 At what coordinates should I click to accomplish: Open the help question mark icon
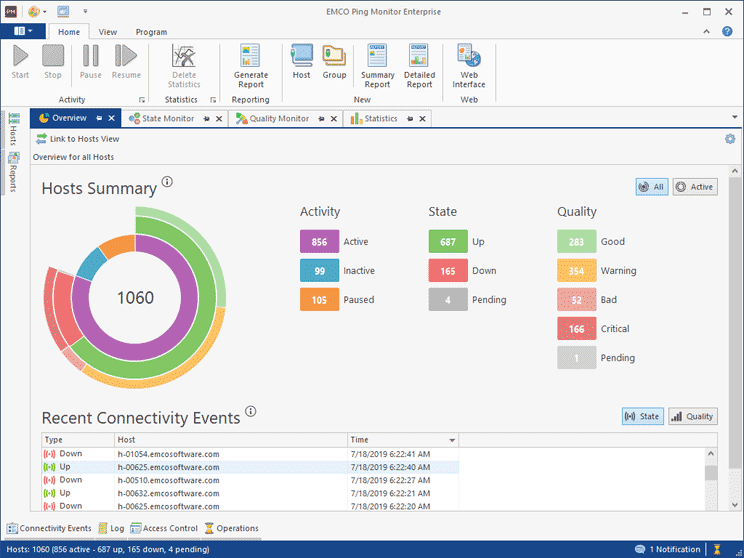tap(727, 31)
